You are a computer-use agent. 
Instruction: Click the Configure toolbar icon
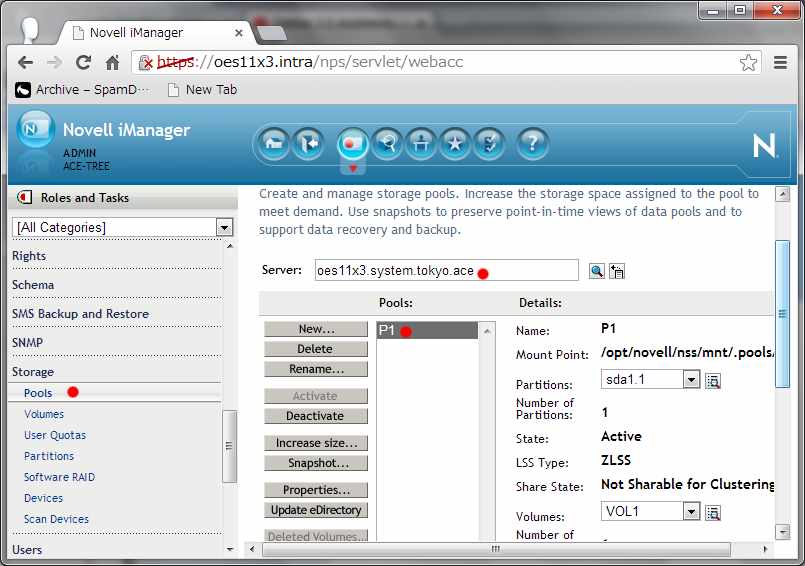point(421,143)
